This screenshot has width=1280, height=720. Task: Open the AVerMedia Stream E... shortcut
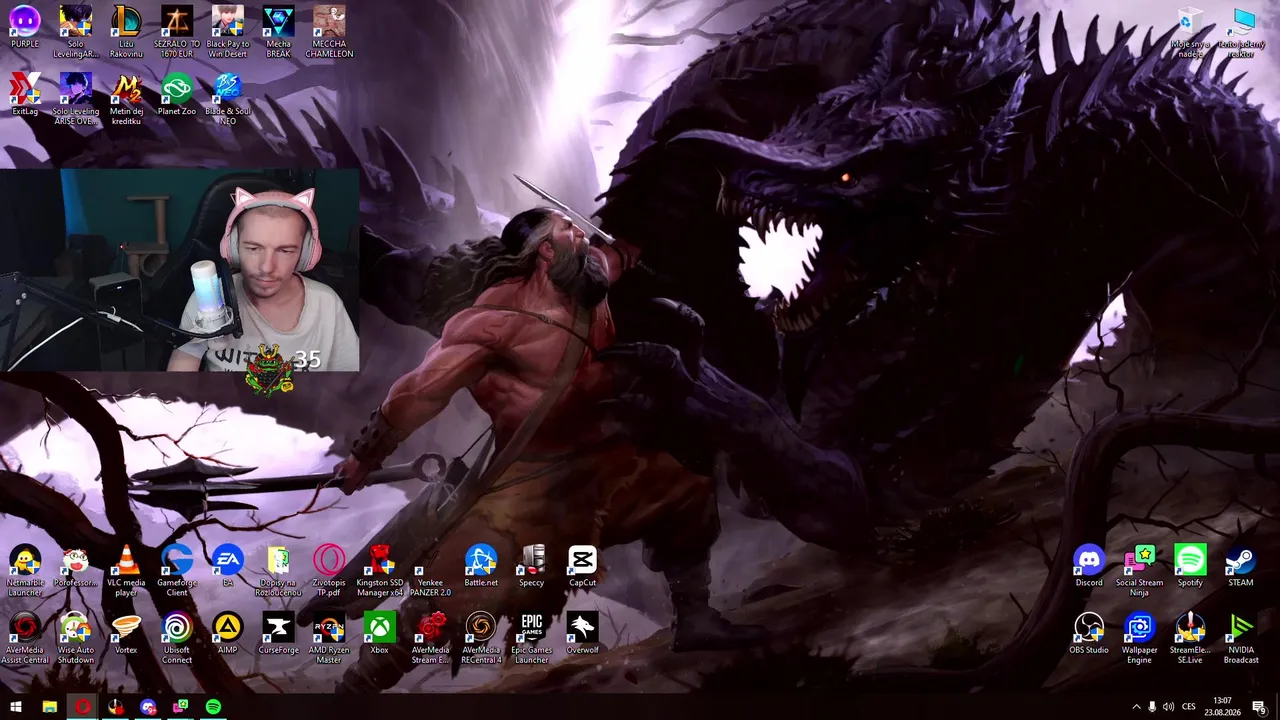click(x=430, y=638)
